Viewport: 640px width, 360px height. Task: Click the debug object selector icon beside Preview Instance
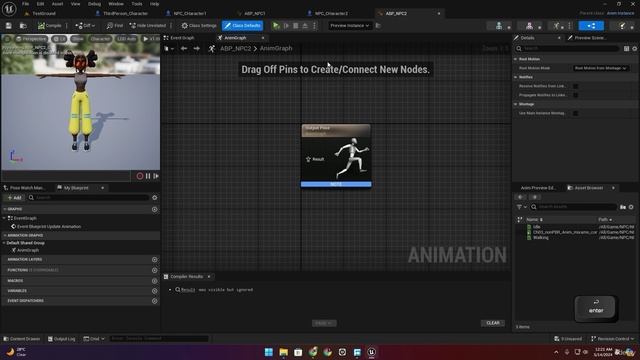coord(378,26)
